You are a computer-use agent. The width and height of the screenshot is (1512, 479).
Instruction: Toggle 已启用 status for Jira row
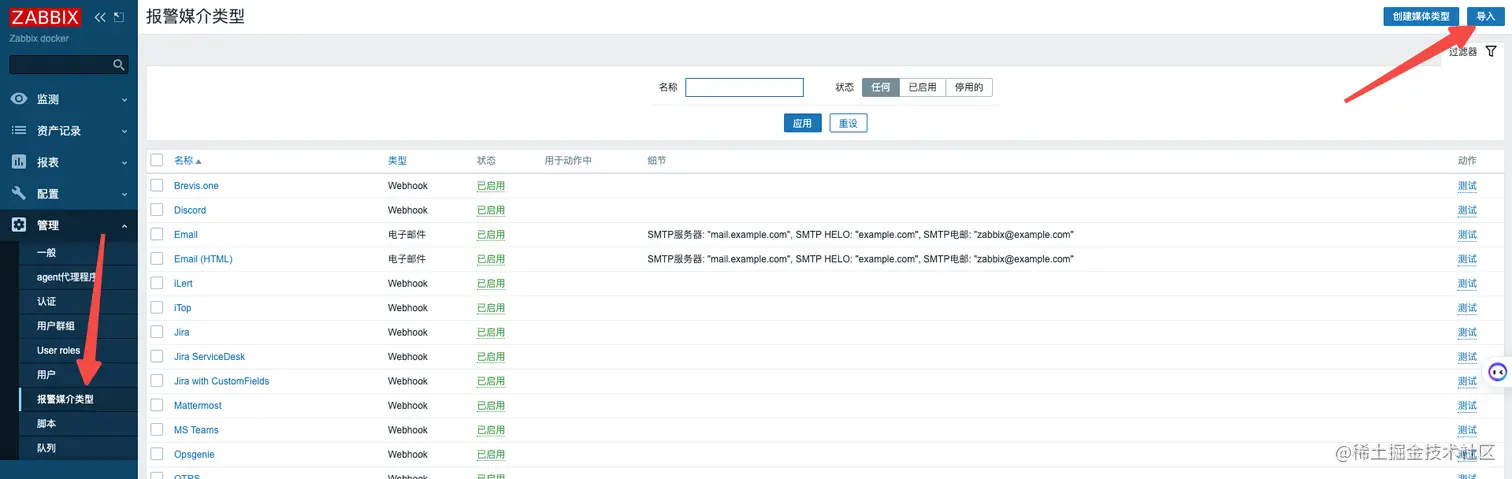tap(491, 332)
